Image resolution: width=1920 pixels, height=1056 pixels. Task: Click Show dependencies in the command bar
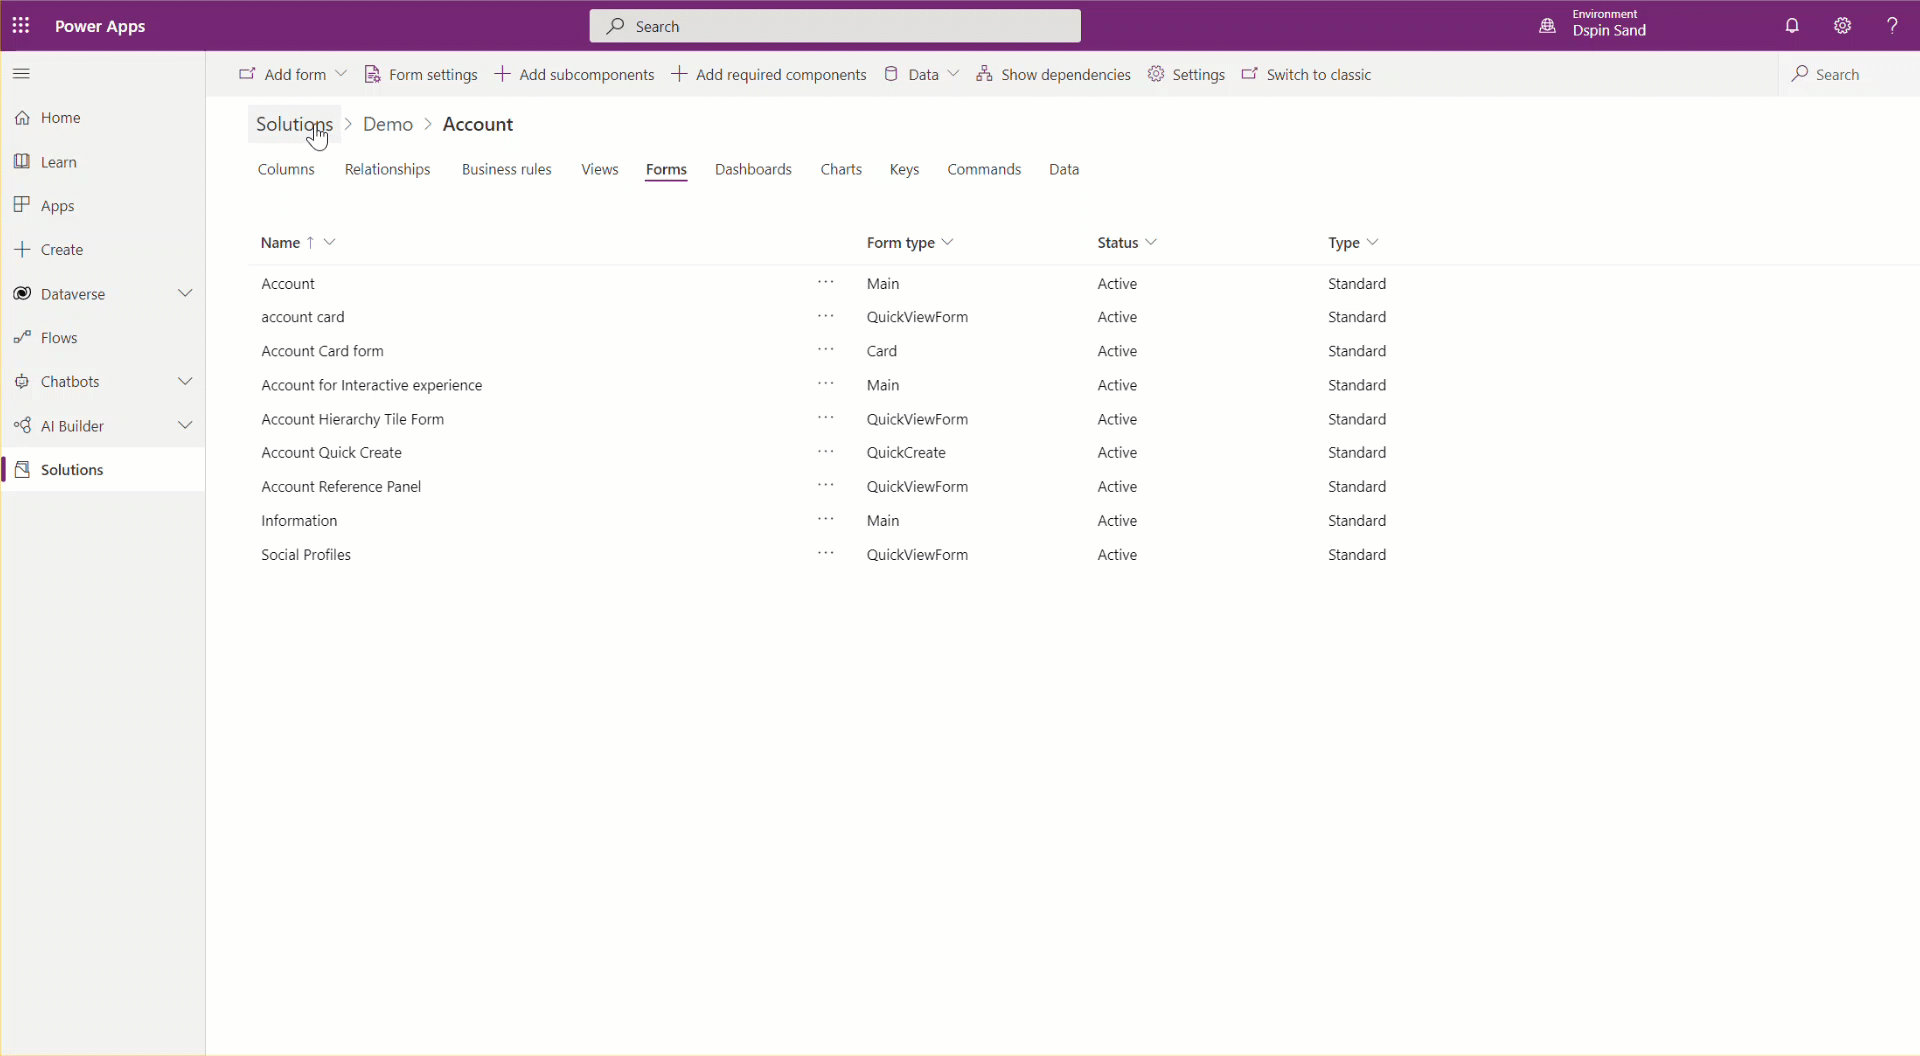click(x=1053, y=74)
